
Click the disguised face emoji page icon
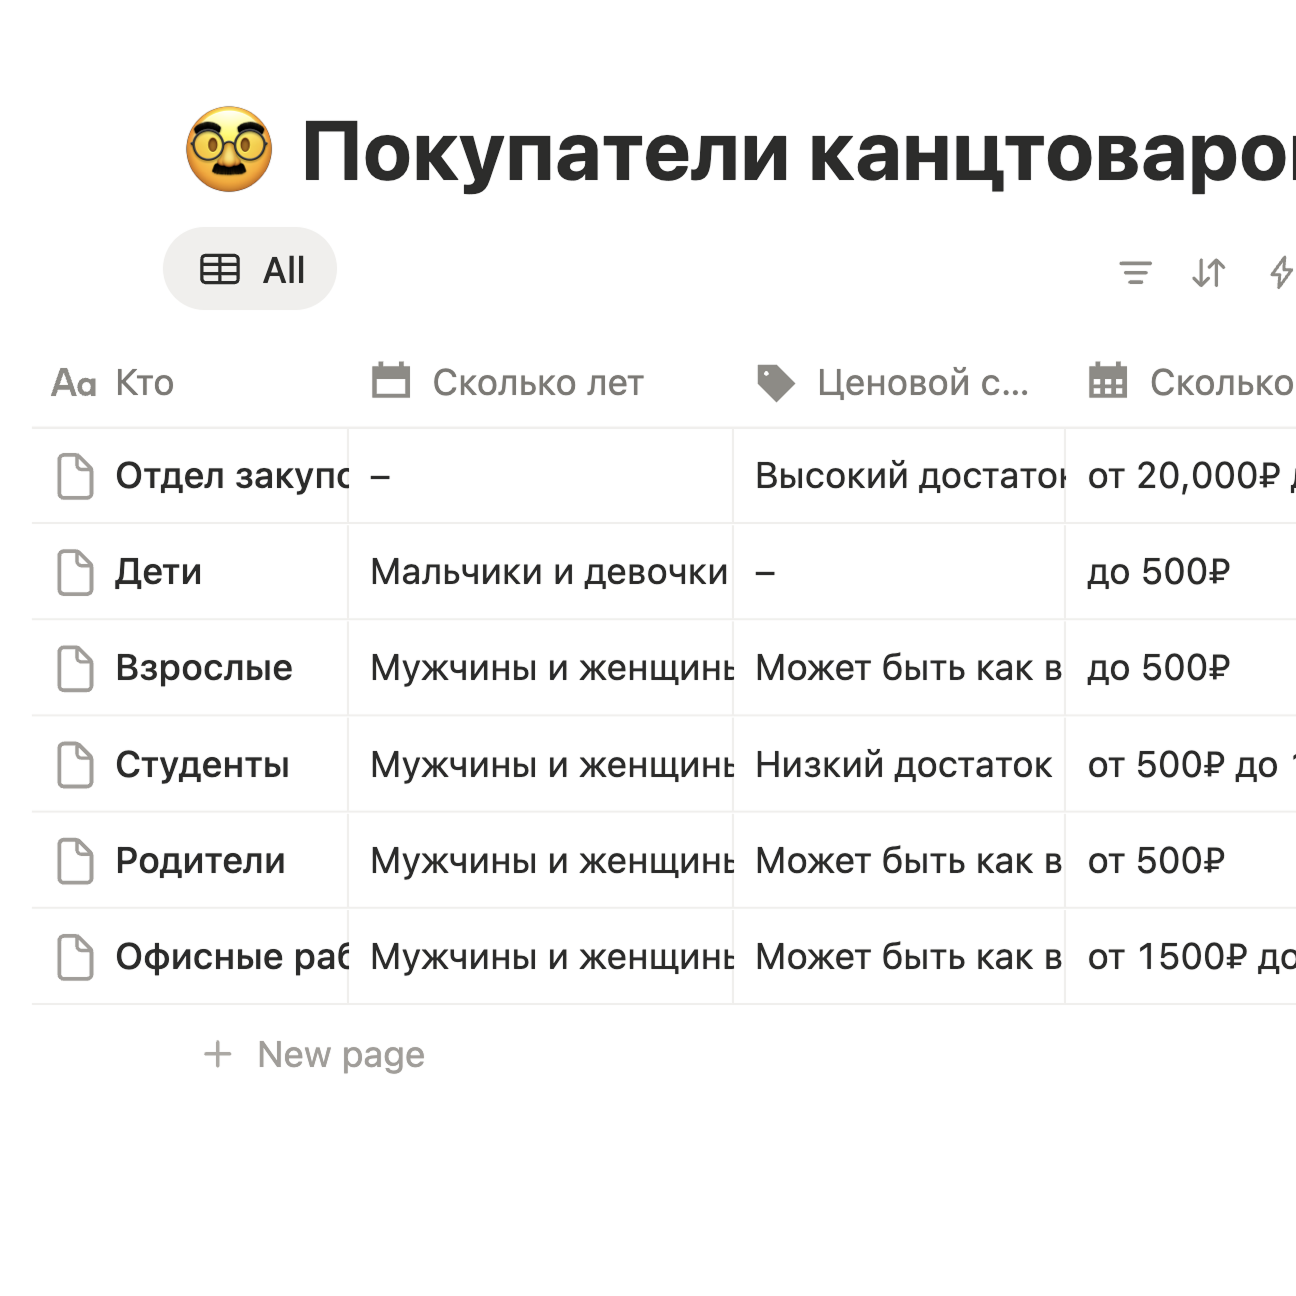229,150
